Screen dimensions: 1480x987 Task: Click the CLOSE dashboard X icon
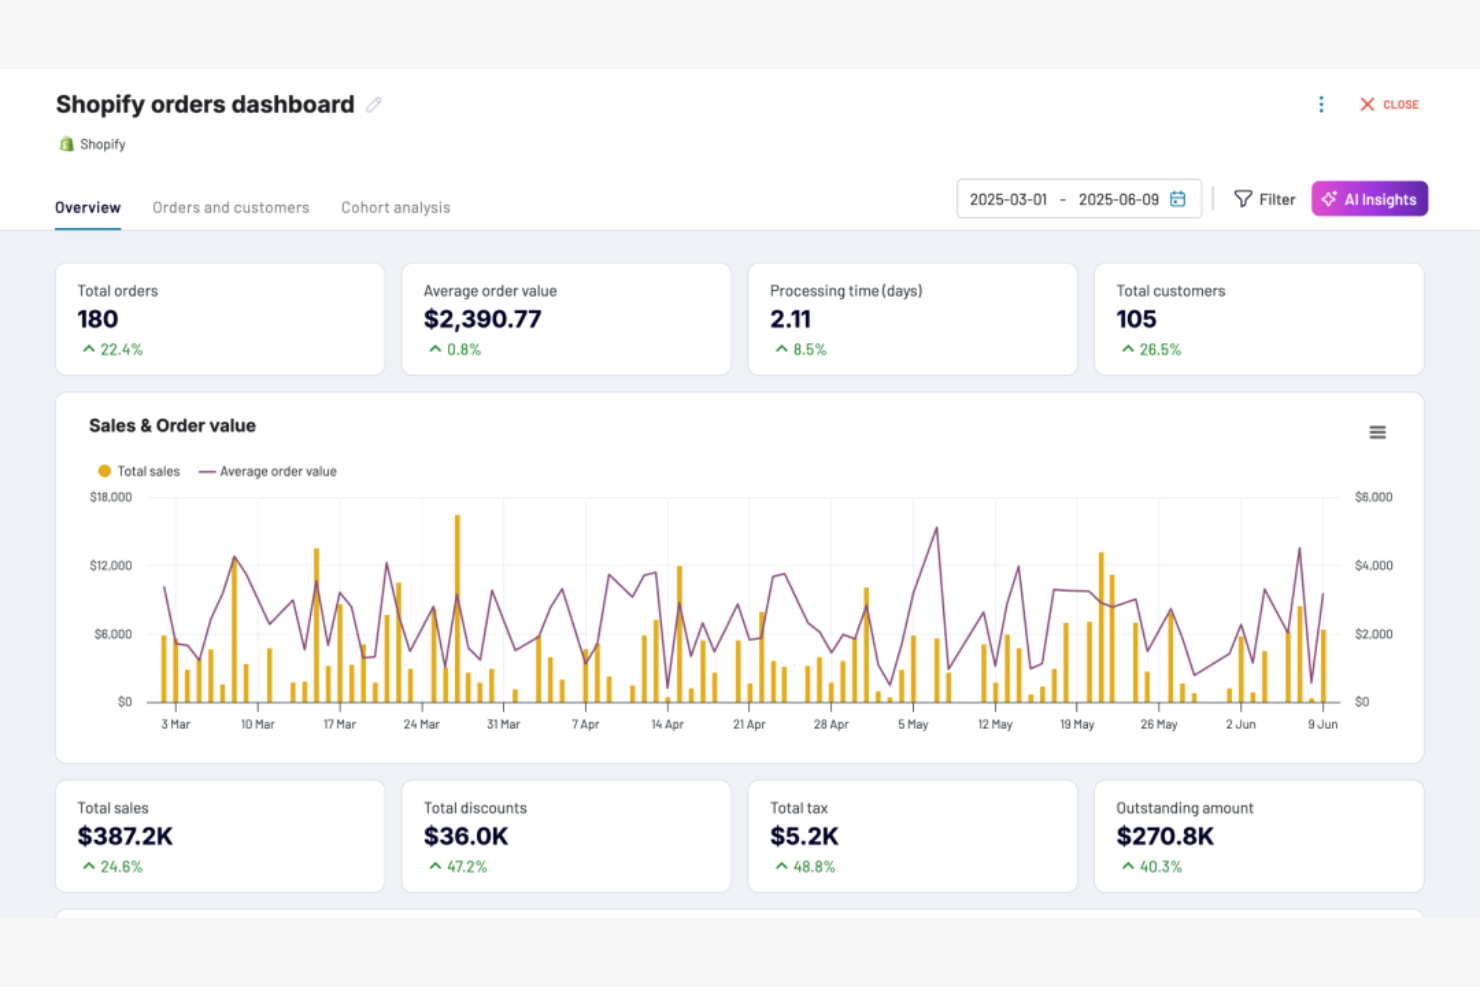point(1367,104)
